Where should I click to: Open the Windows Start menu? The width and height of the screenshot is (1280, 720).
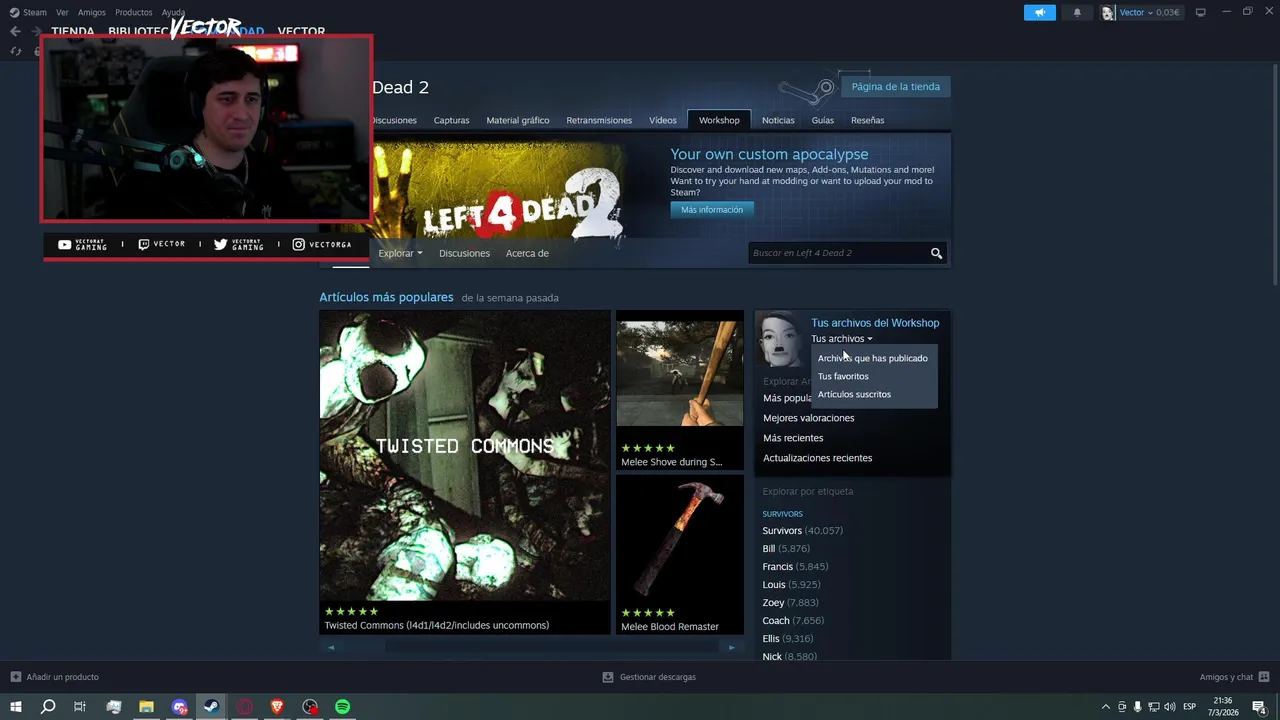[x=16, y=707]
